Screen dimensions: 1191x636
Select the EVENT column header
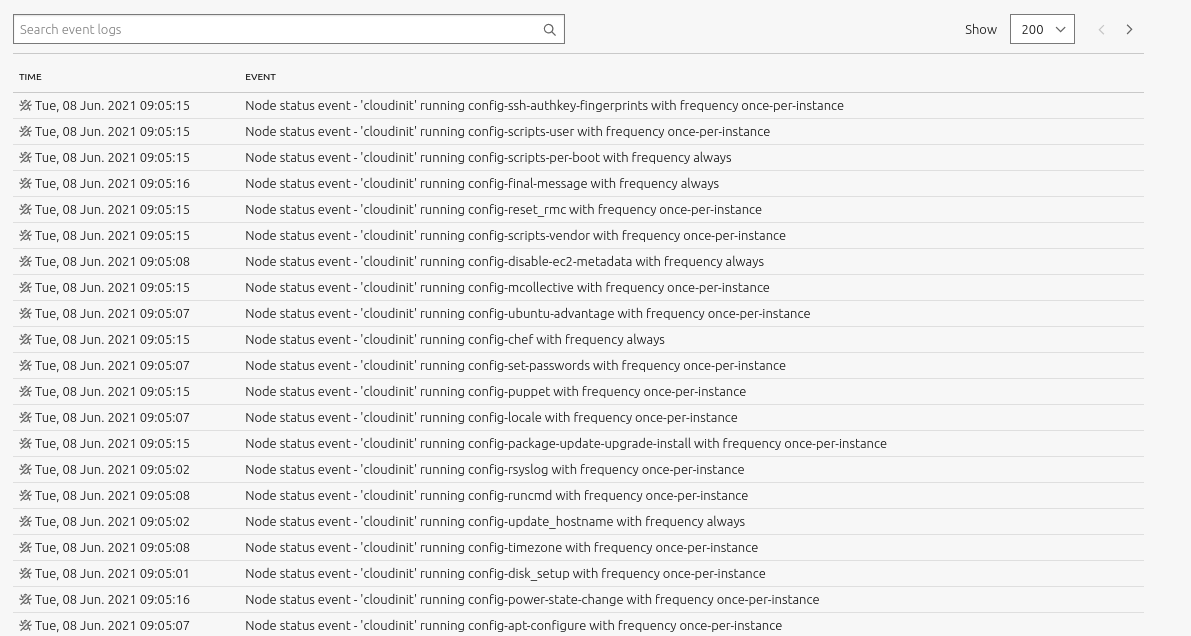point(260,77)
